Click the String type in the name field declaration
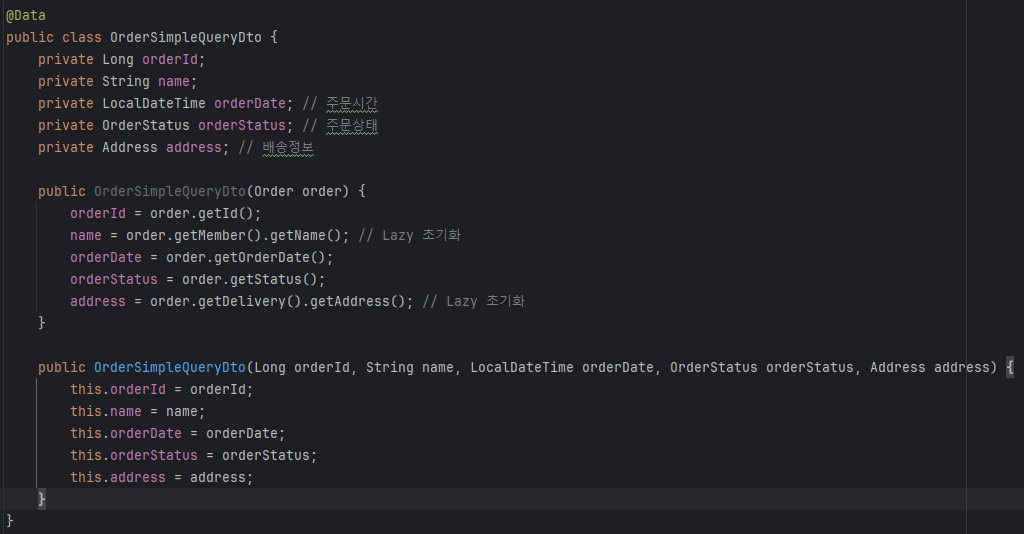The width and height of the screenshot is (1024, 534). [x=126, y=82]
